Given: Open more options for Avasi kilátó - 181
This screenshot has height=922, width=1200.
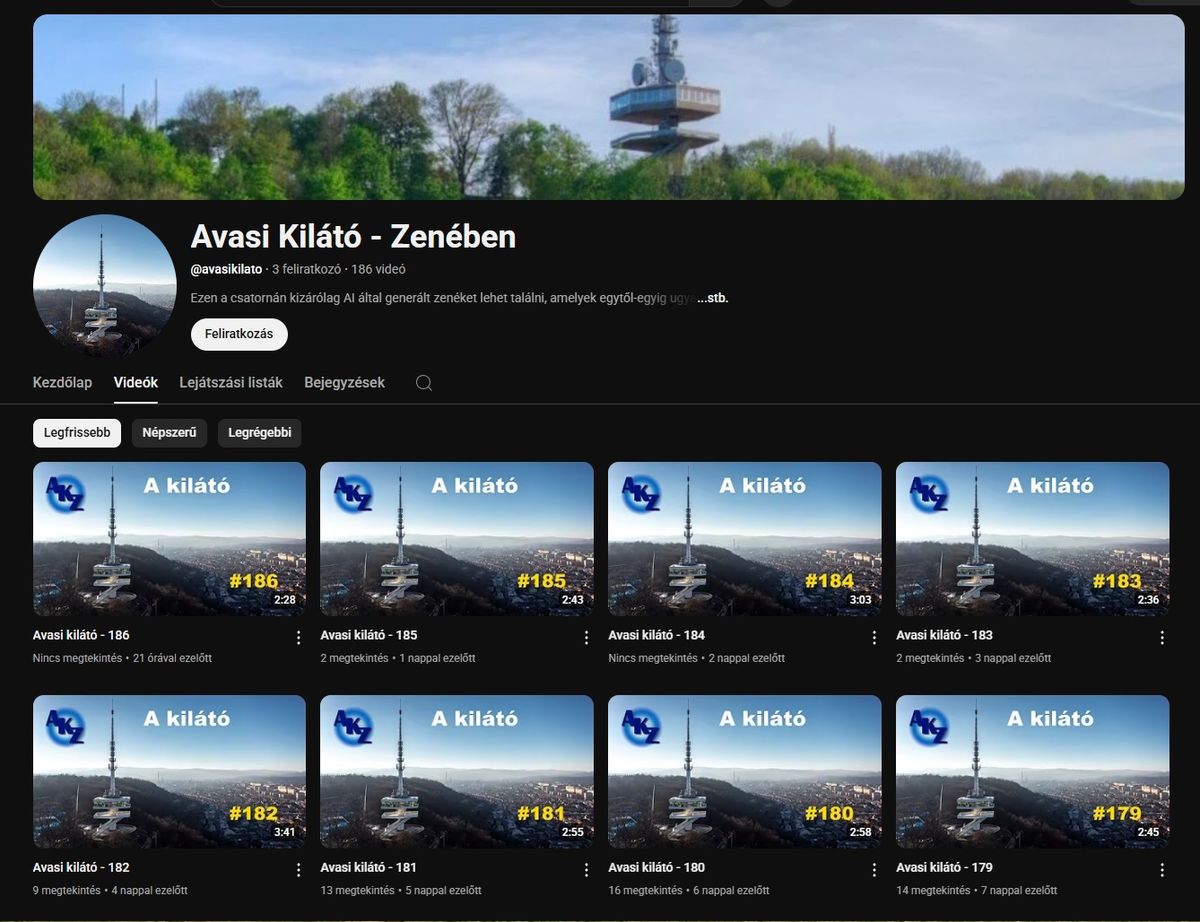Looking at the screenshot, I should pyautogui.click(x=586, y=869).
